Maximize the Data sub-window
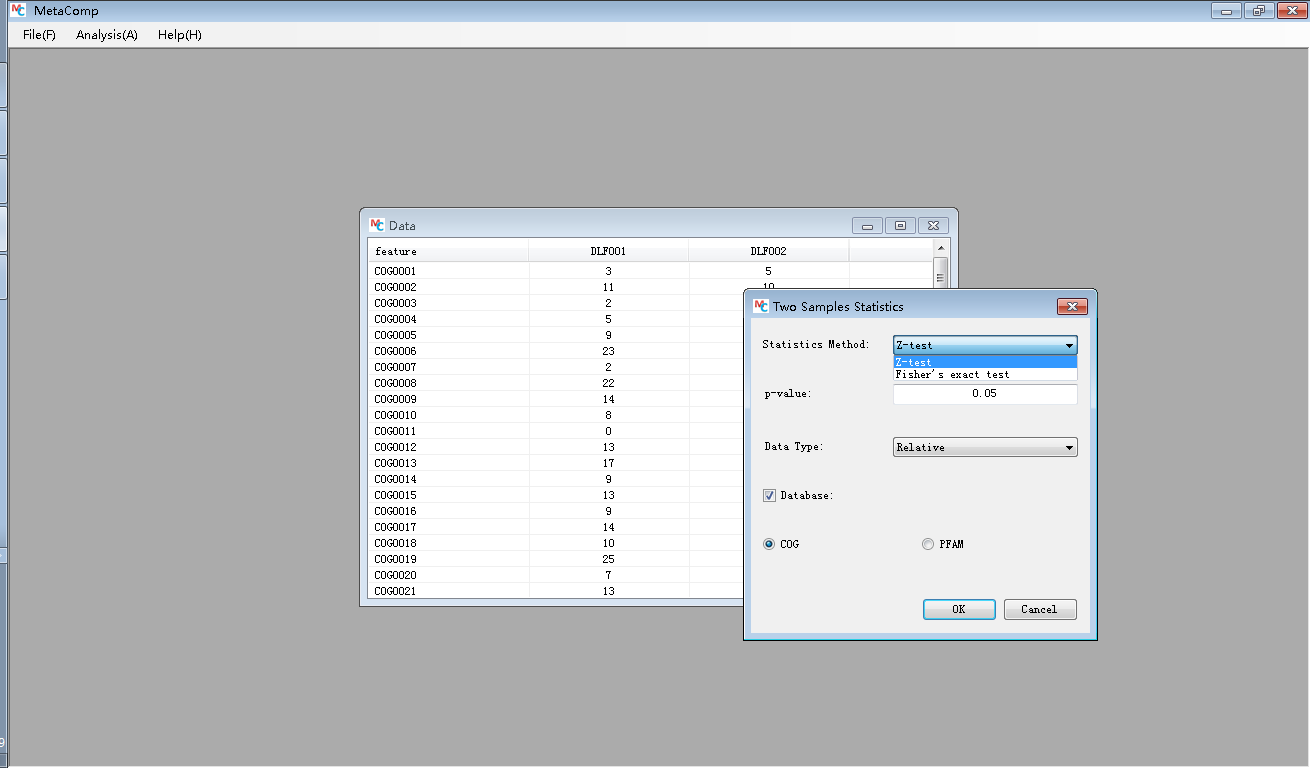The width and height of the screenshot is (1310, 768). (900, 226)
